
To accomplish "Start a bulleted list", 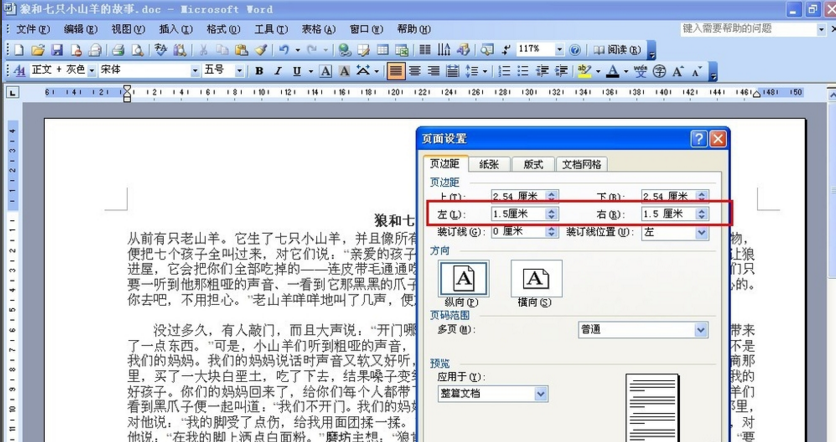I will (x=523, y=70).
